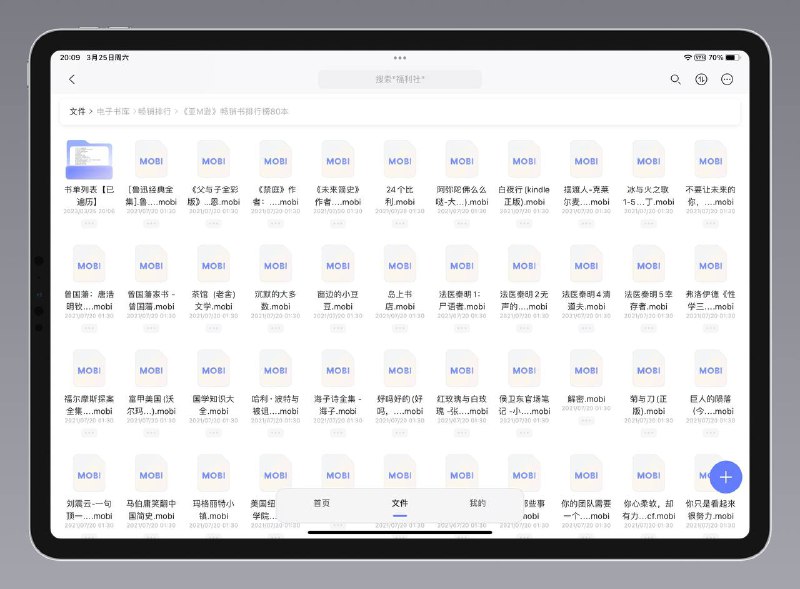Expand options under the 书单列表 folder

[x=88, y=223]
